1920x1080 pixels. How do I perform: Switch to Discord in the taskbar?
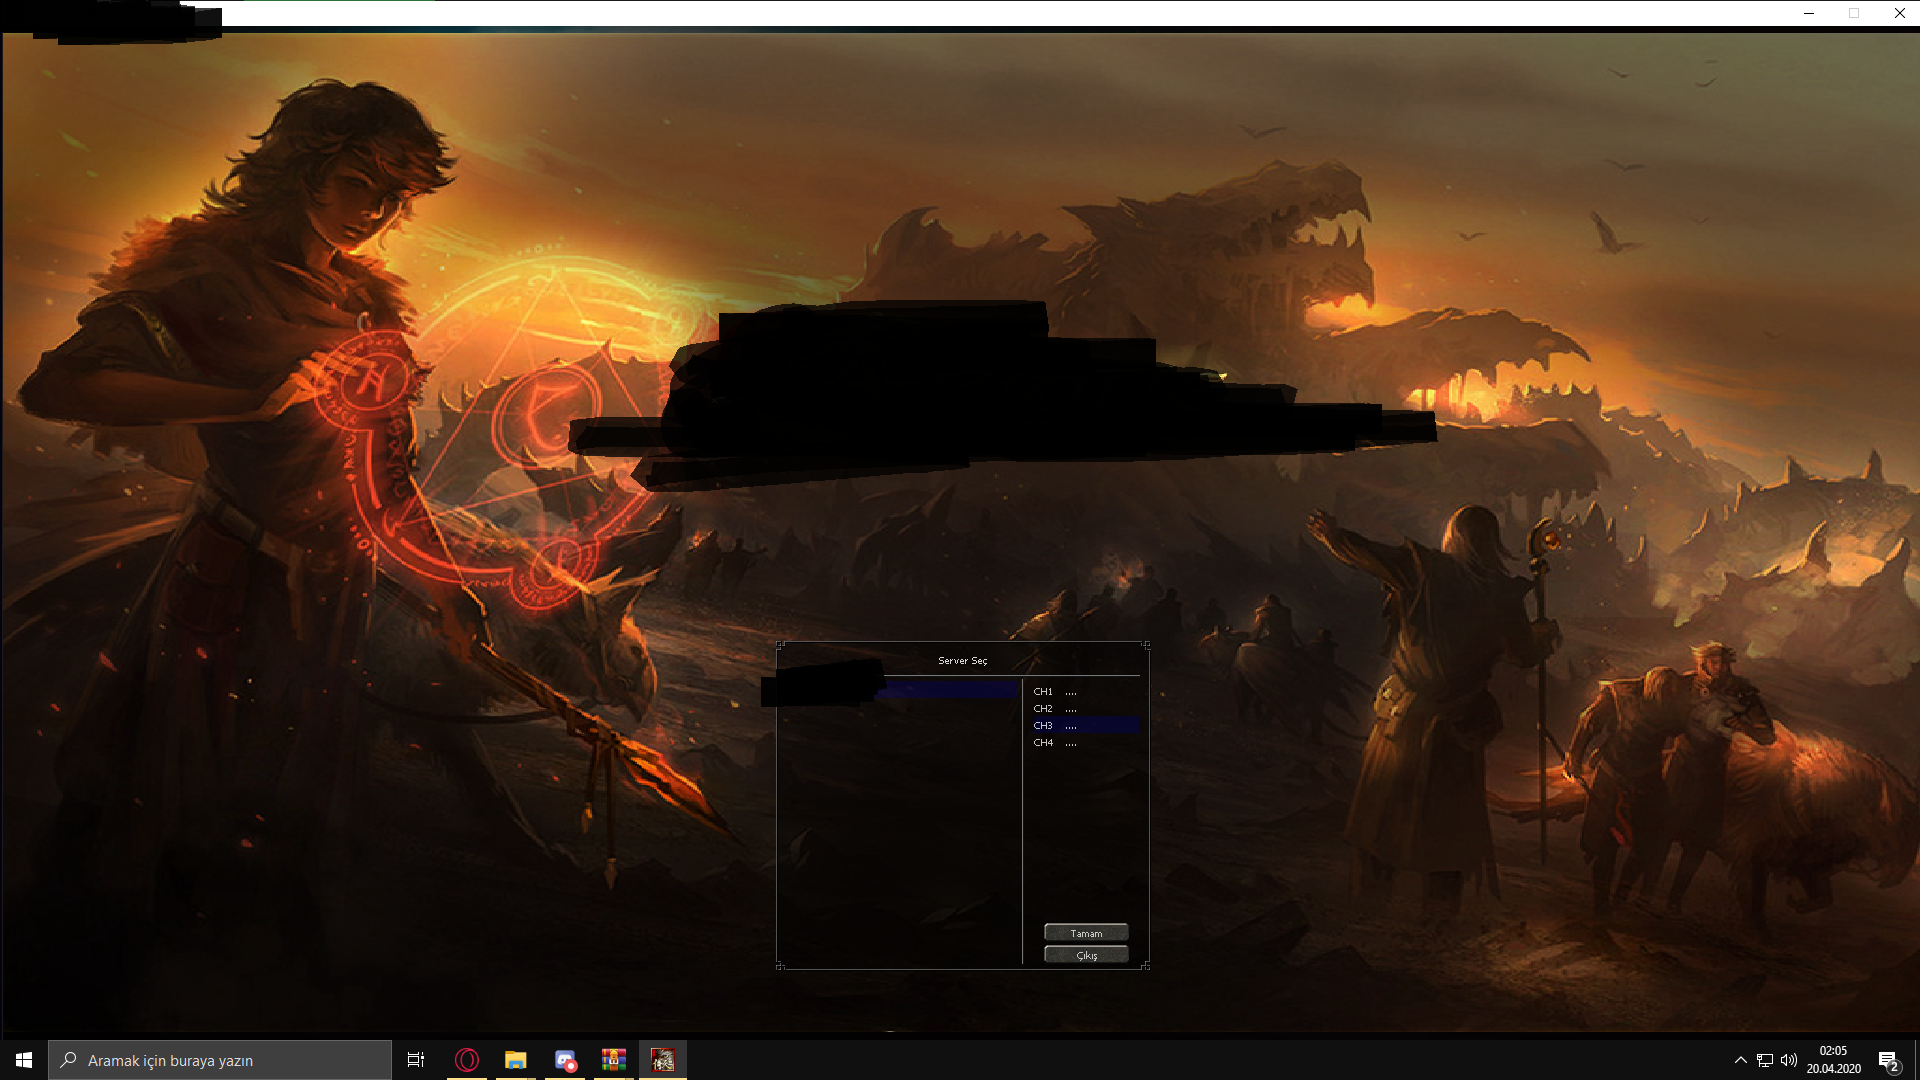pyautogui.click(x=565, y=1060)
